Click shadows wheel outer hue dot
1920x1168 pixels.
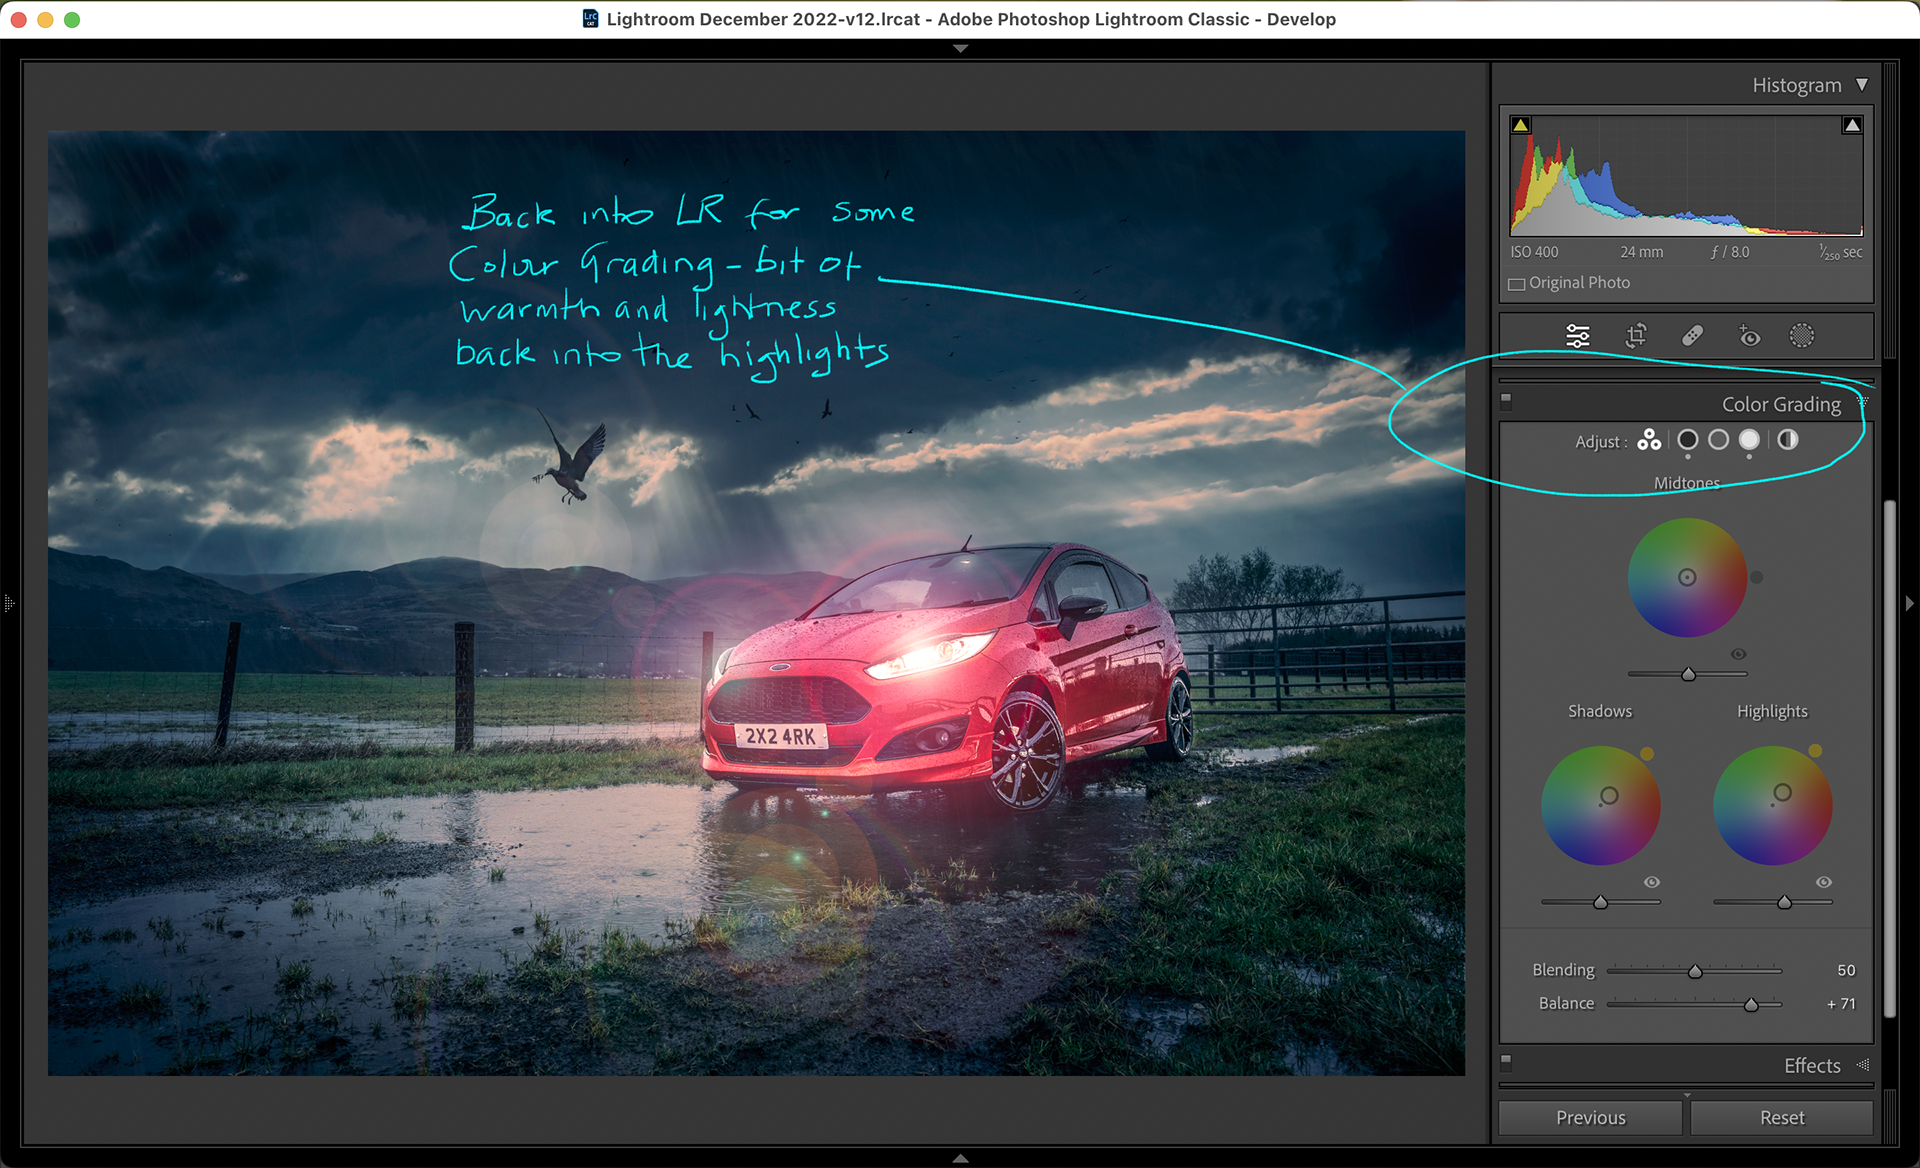(x=1647, y=754)
